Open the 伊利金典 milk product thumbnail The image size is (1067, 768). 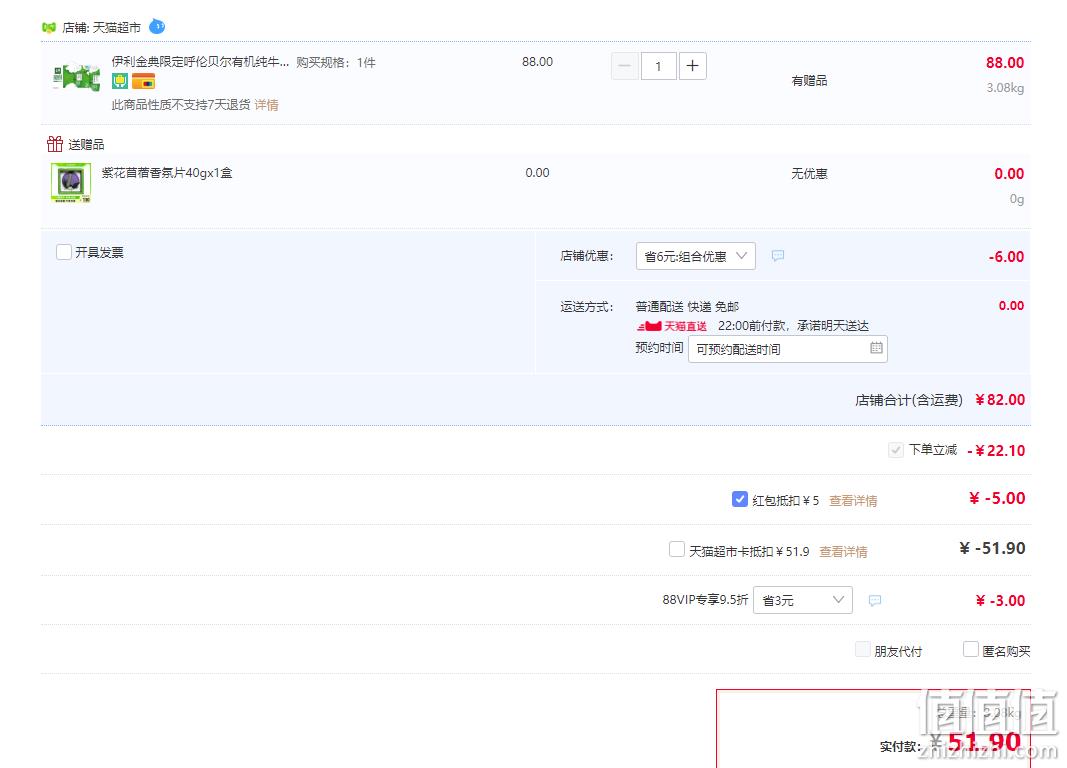click(77, 77)
